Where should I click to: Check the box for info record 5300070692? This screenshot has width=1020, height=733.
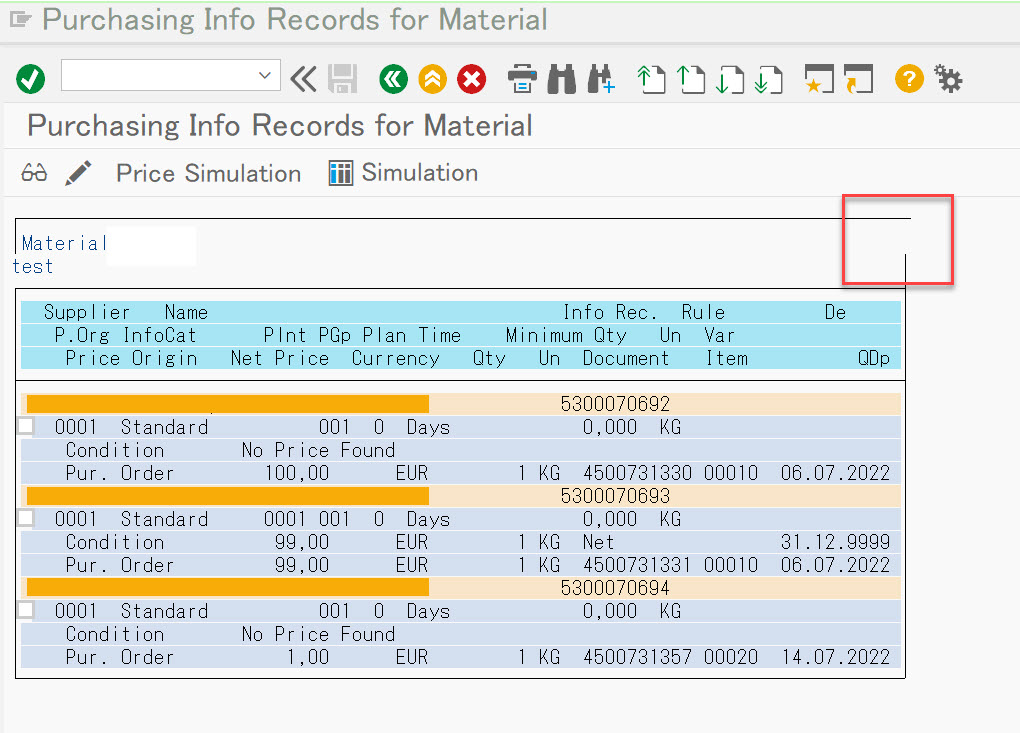pyautogui.click(x=26, y=427)
